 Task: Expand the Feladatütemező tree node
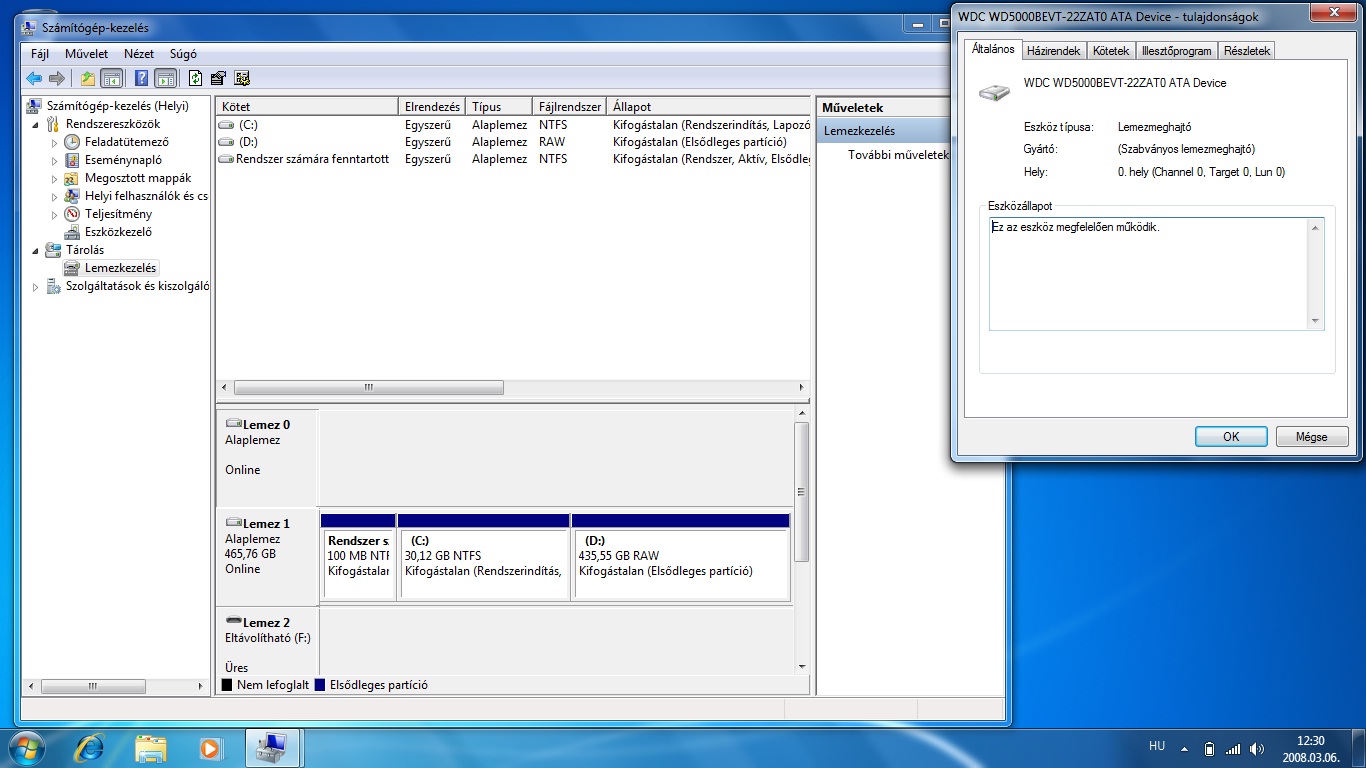point(56,143)
